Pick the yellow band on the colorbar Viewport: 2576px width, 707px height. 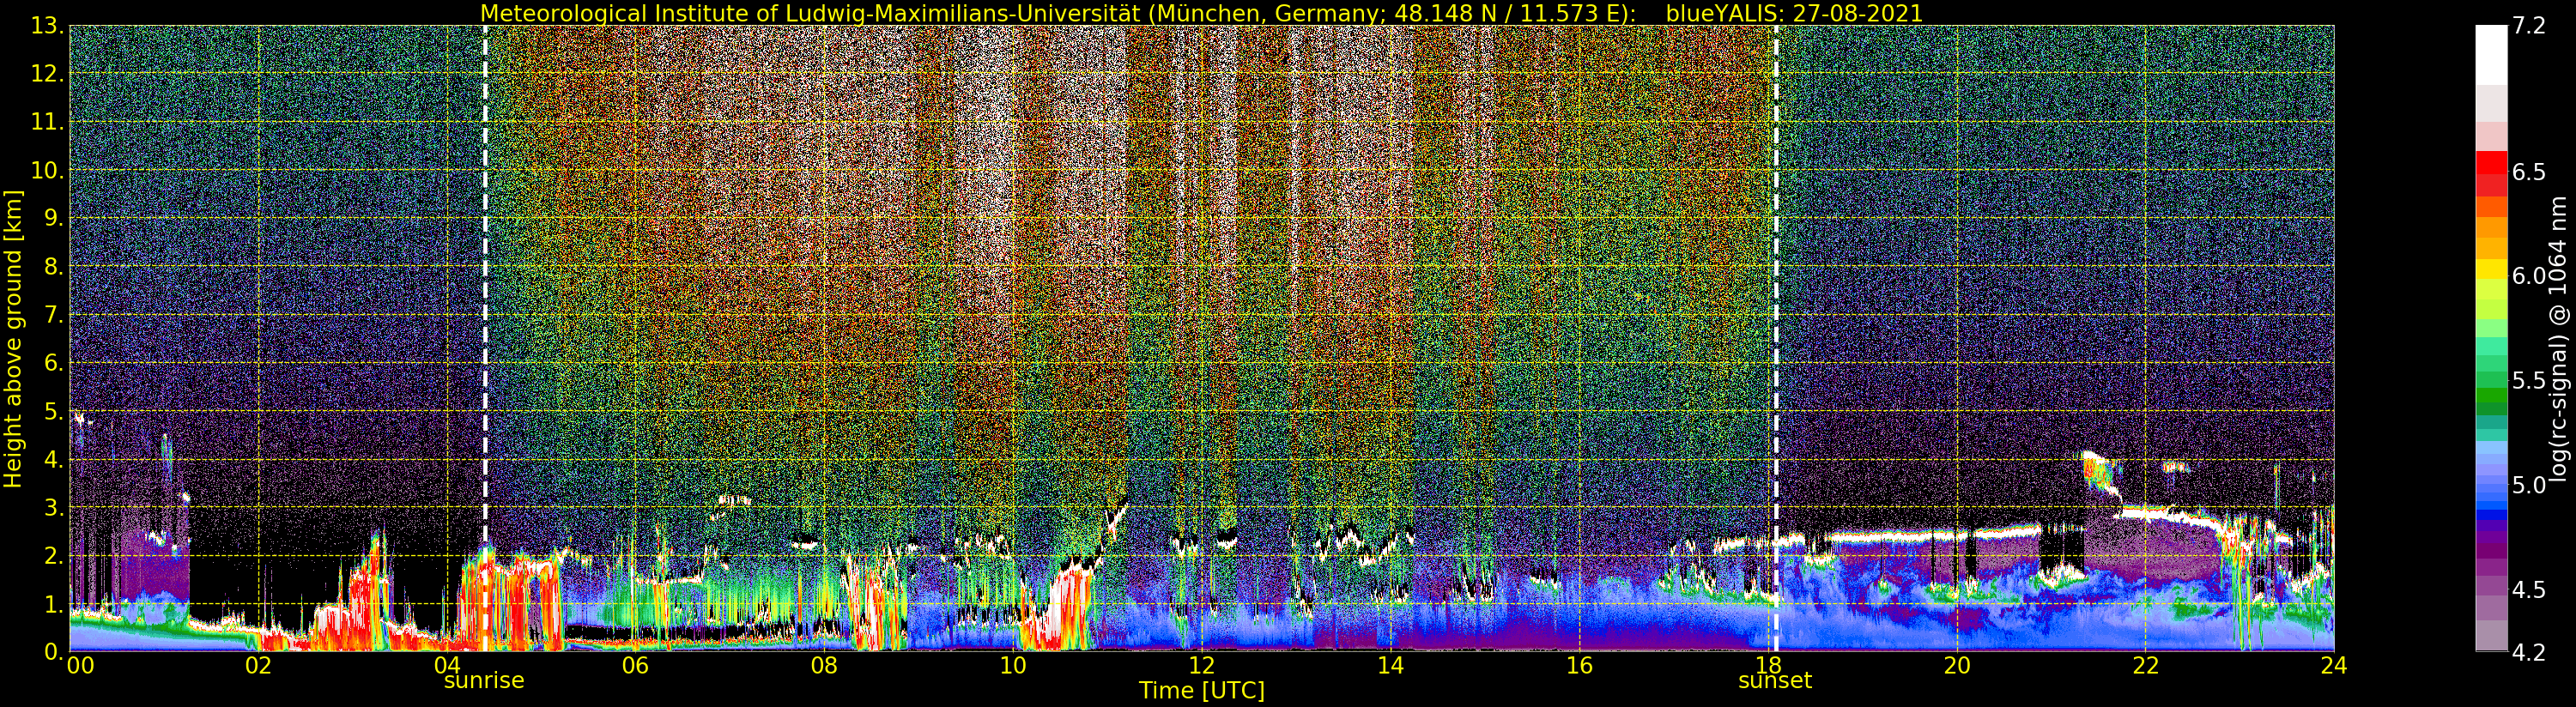(x=2491, y=270)
